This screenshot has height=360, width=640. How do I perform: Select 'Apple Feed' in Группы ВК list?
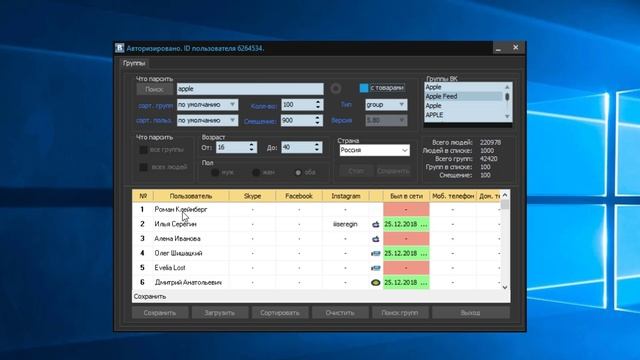463,96
